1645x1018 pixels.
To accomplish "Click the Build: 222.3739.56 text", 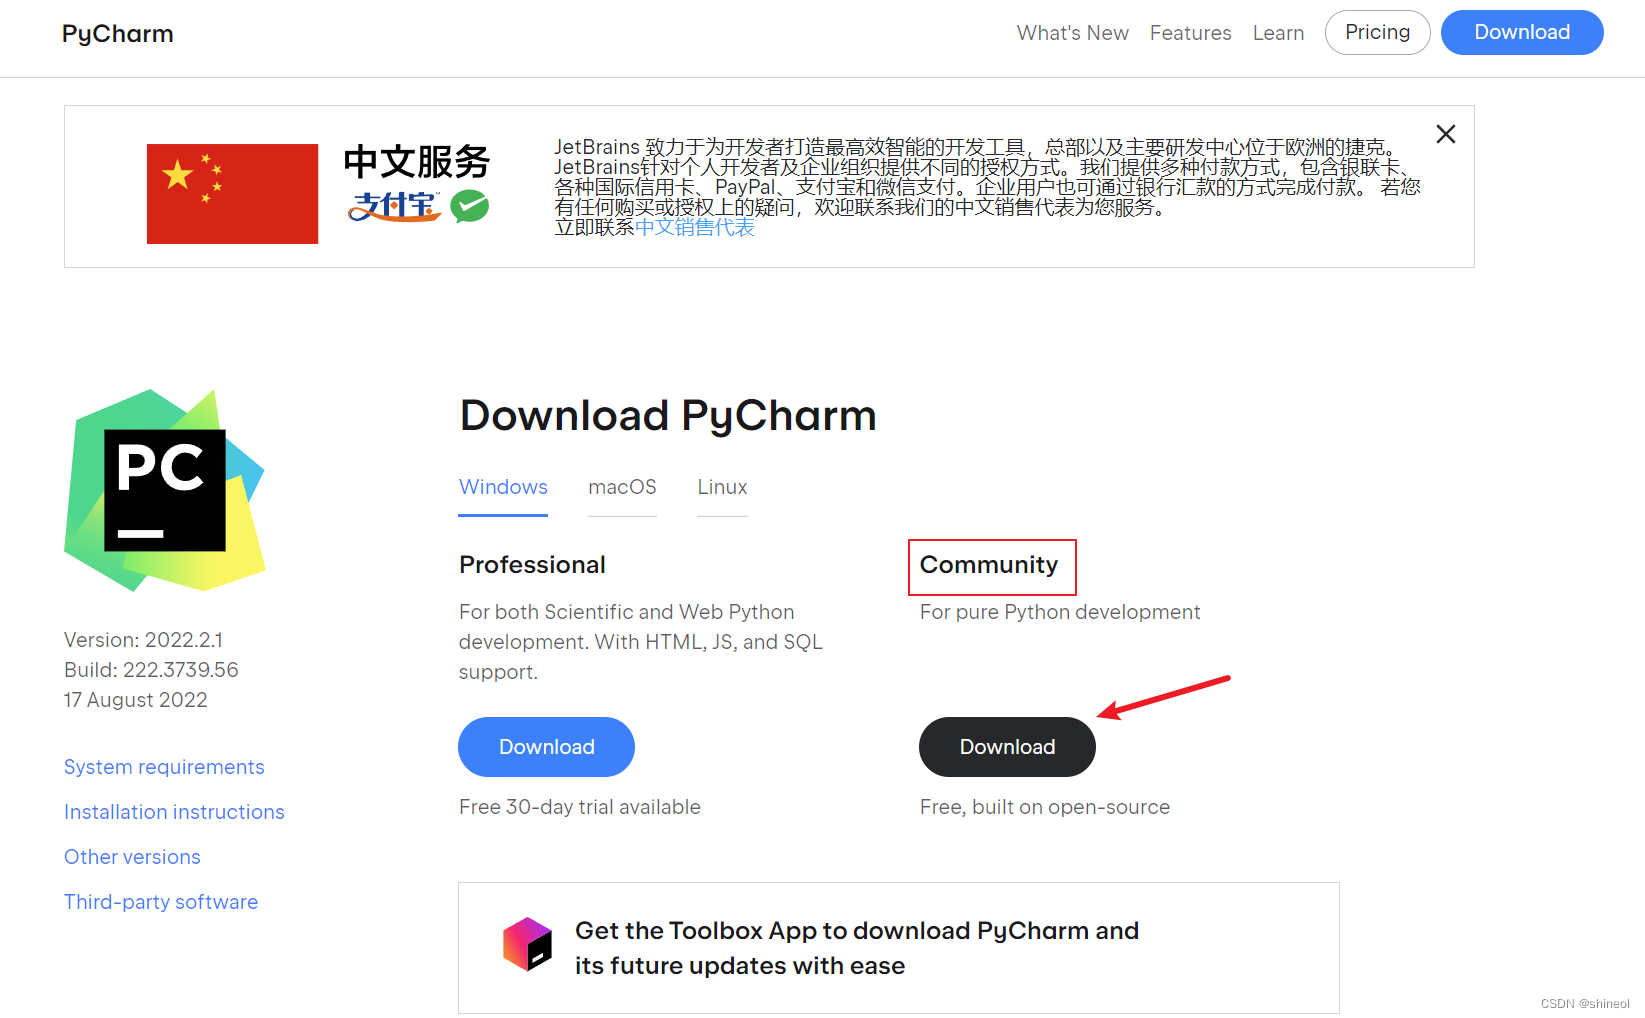I will 151,670.
